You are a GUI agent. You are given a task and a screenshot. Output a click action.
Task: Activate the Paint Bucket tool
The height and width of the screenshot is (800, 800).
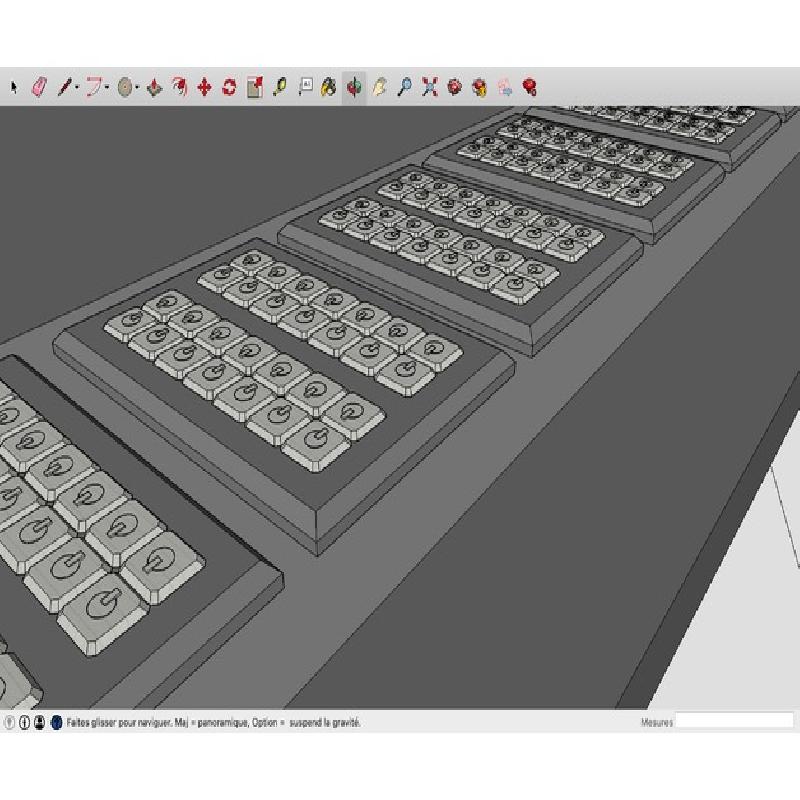pyautogui.click(x=329, y=88)
